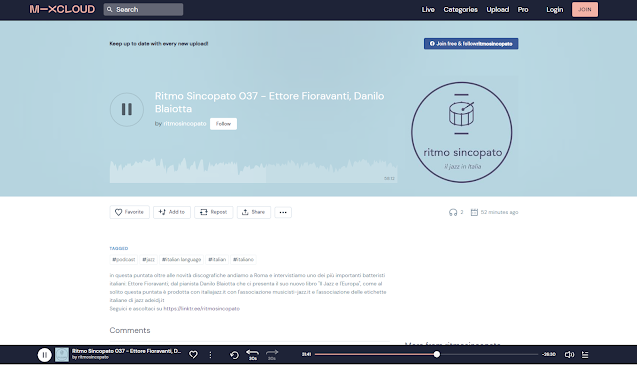Viewport: 637px width, 372px height.
Task: Open the Categories menu
Action: [460, 9]
